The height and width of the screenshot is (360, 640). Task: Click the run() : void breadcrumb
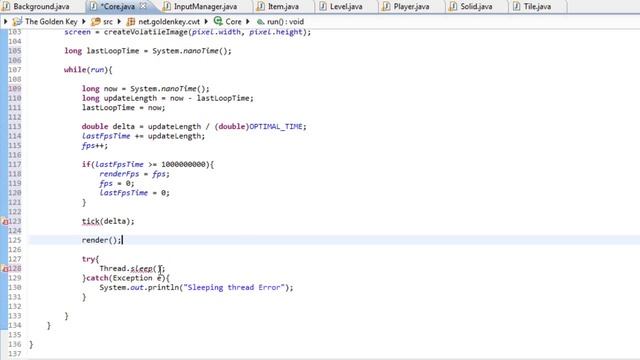285,21
